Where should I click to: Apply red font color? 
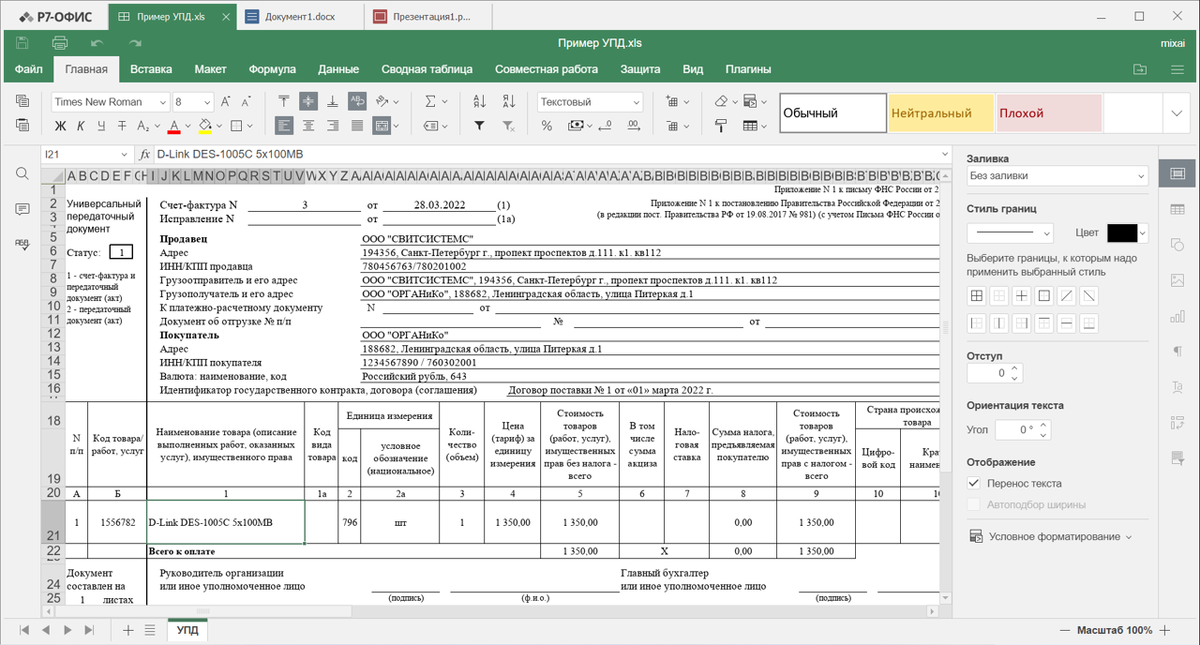click(x=174, y=126)
